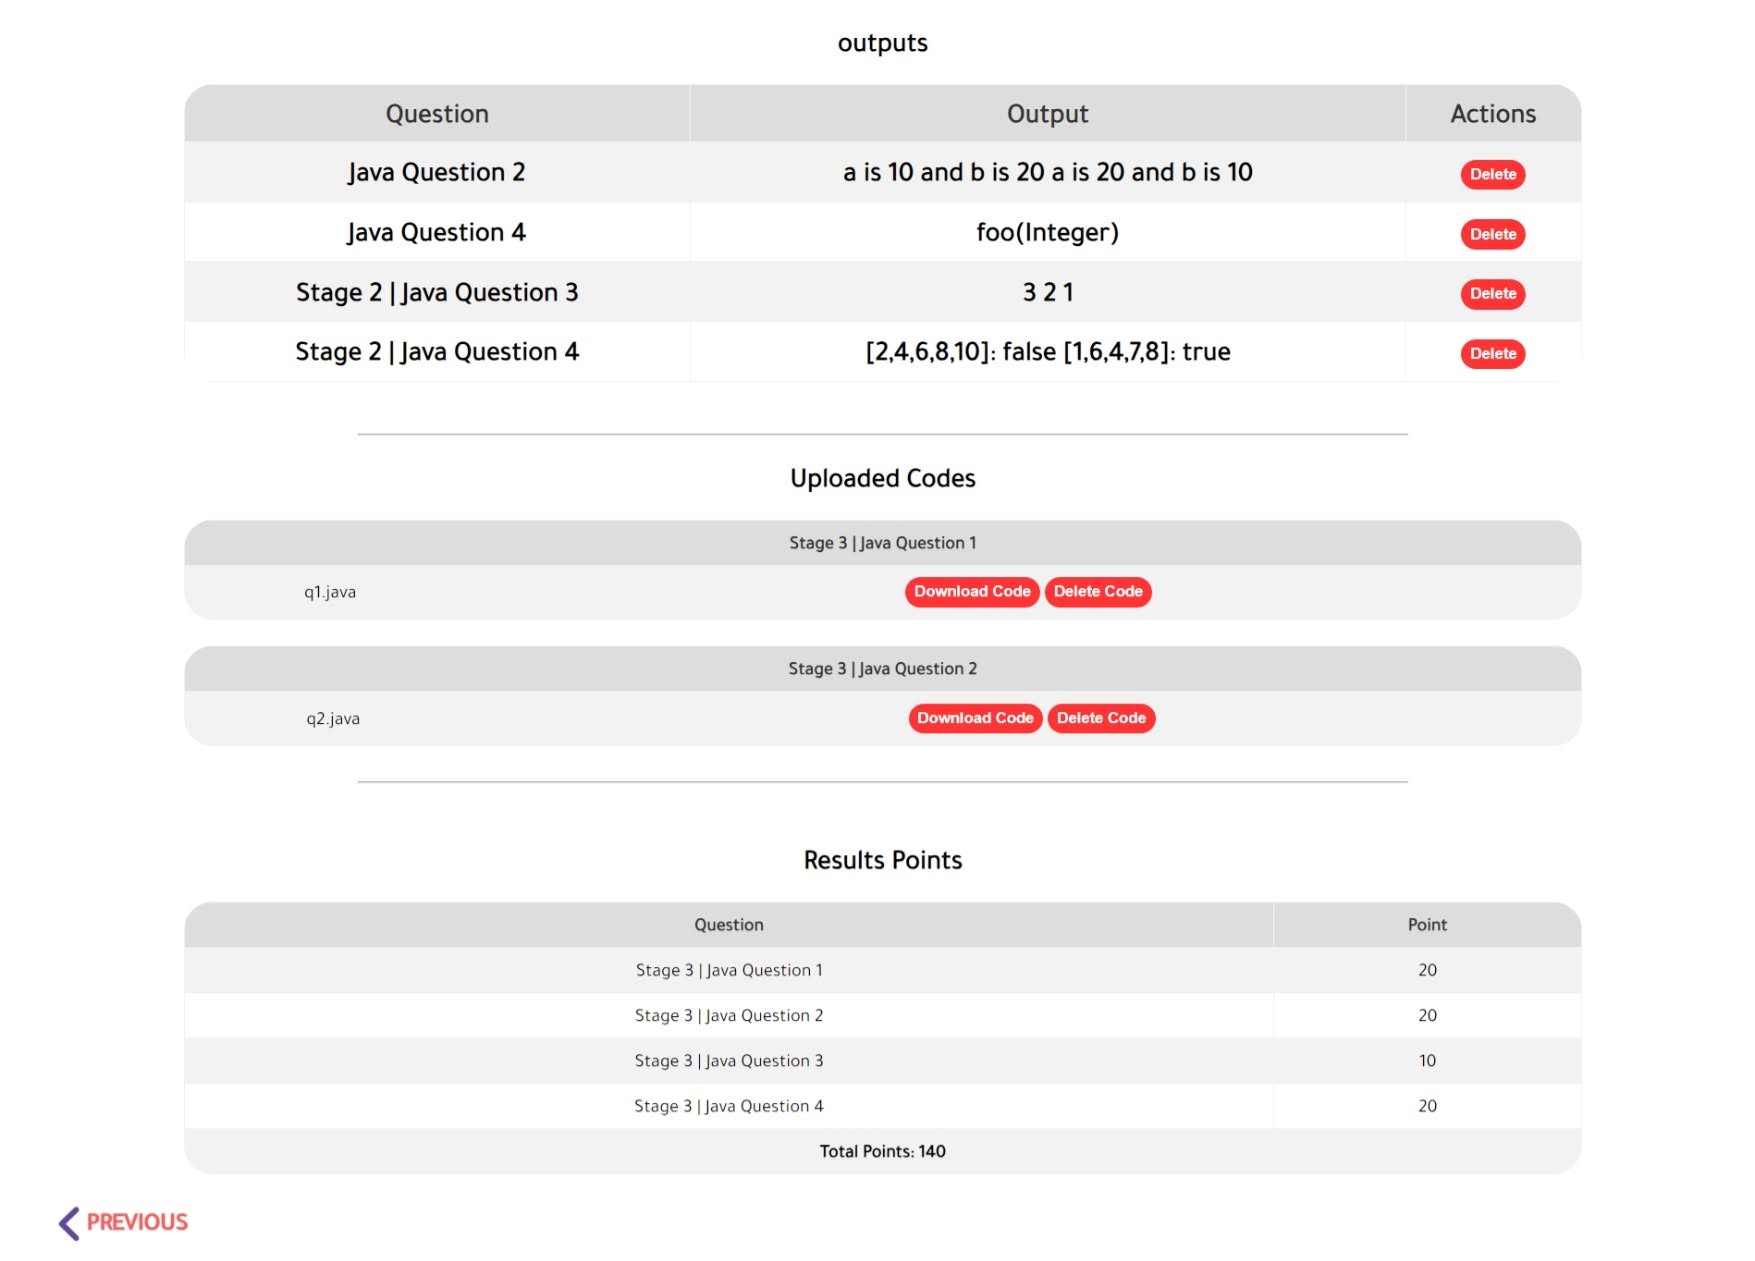The image size is (1755, 1261).
Task: Select the foo(Integer) output cell
Action: [1047, 233]
